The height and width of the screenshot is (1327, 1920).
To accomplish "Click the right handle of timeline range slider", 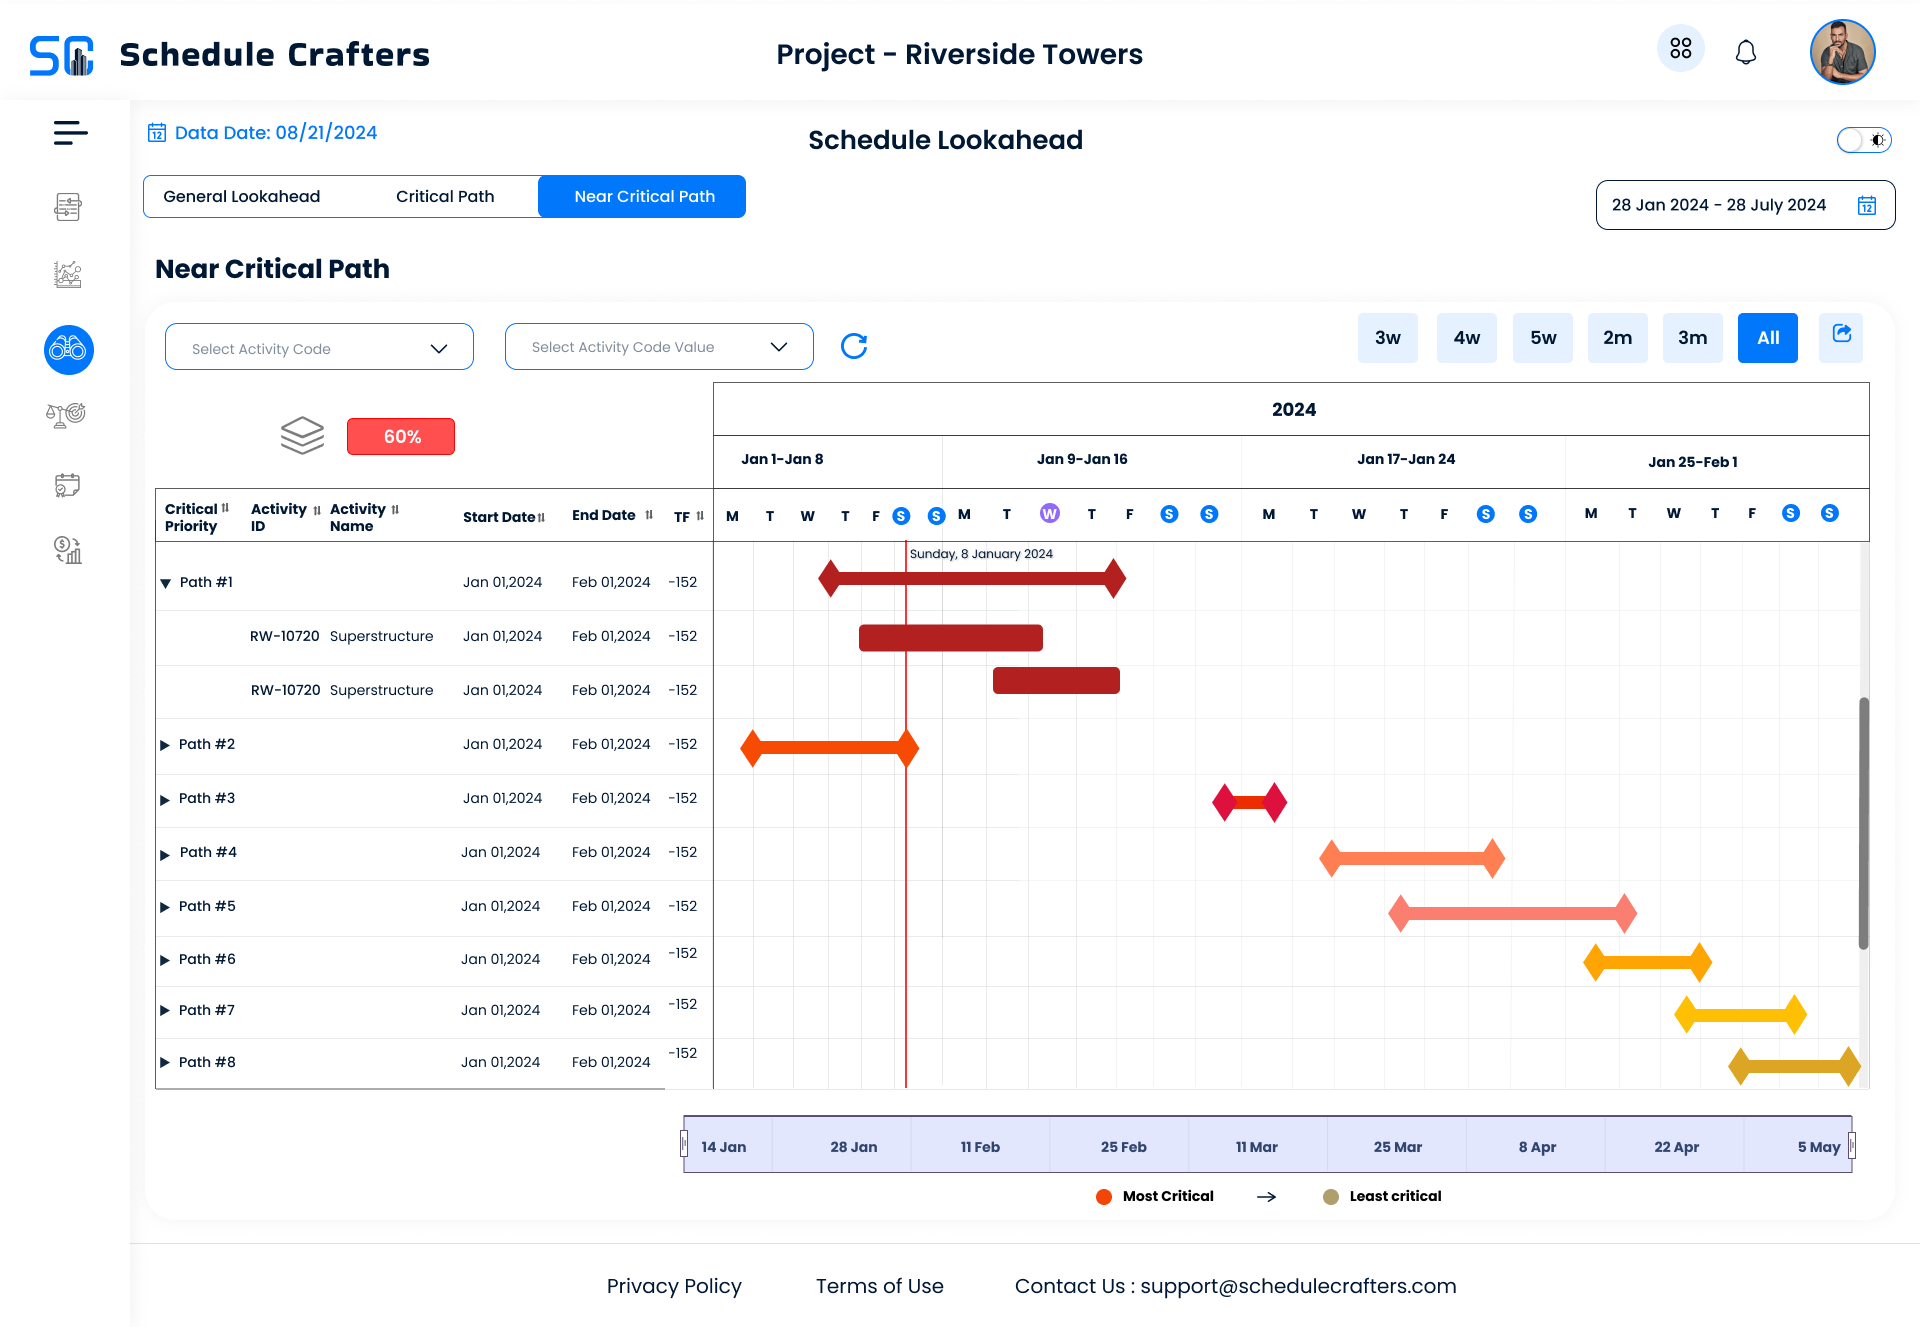I will [x=1852, y=1145].
